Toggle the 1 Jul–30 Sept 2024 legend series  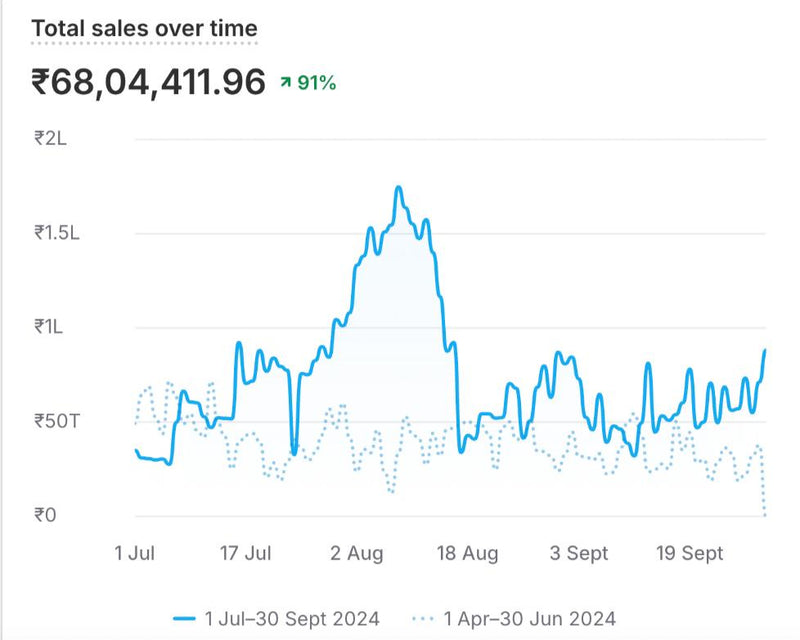[292, 618]
